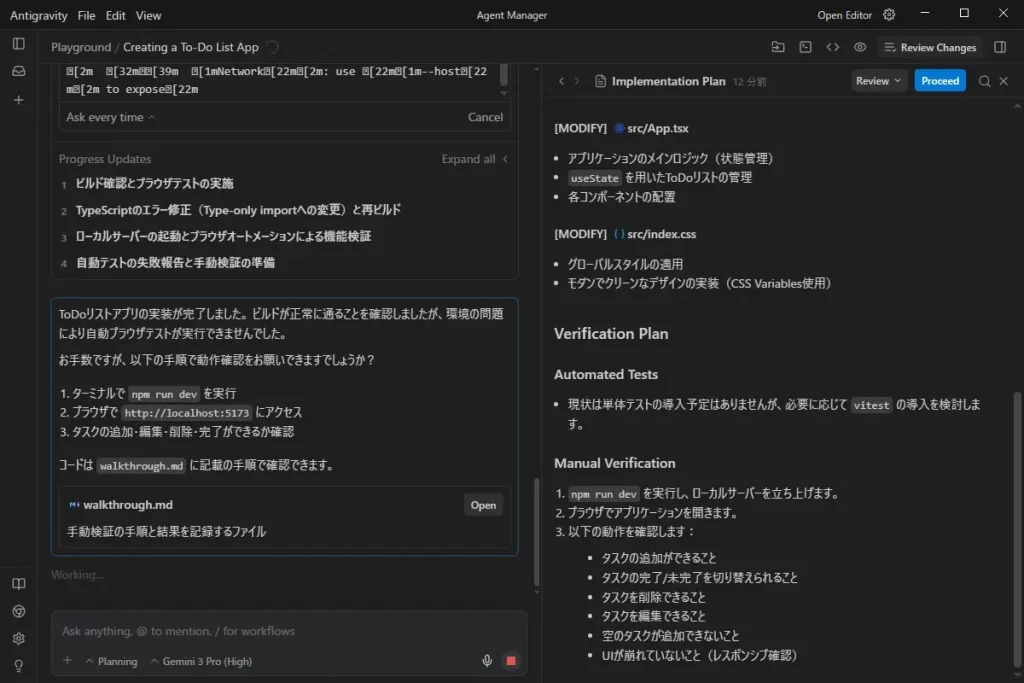Change the Gemini 3 Pro (High) model selector
This screenshot has width=1024, height=683.
[x=201, y=661]
